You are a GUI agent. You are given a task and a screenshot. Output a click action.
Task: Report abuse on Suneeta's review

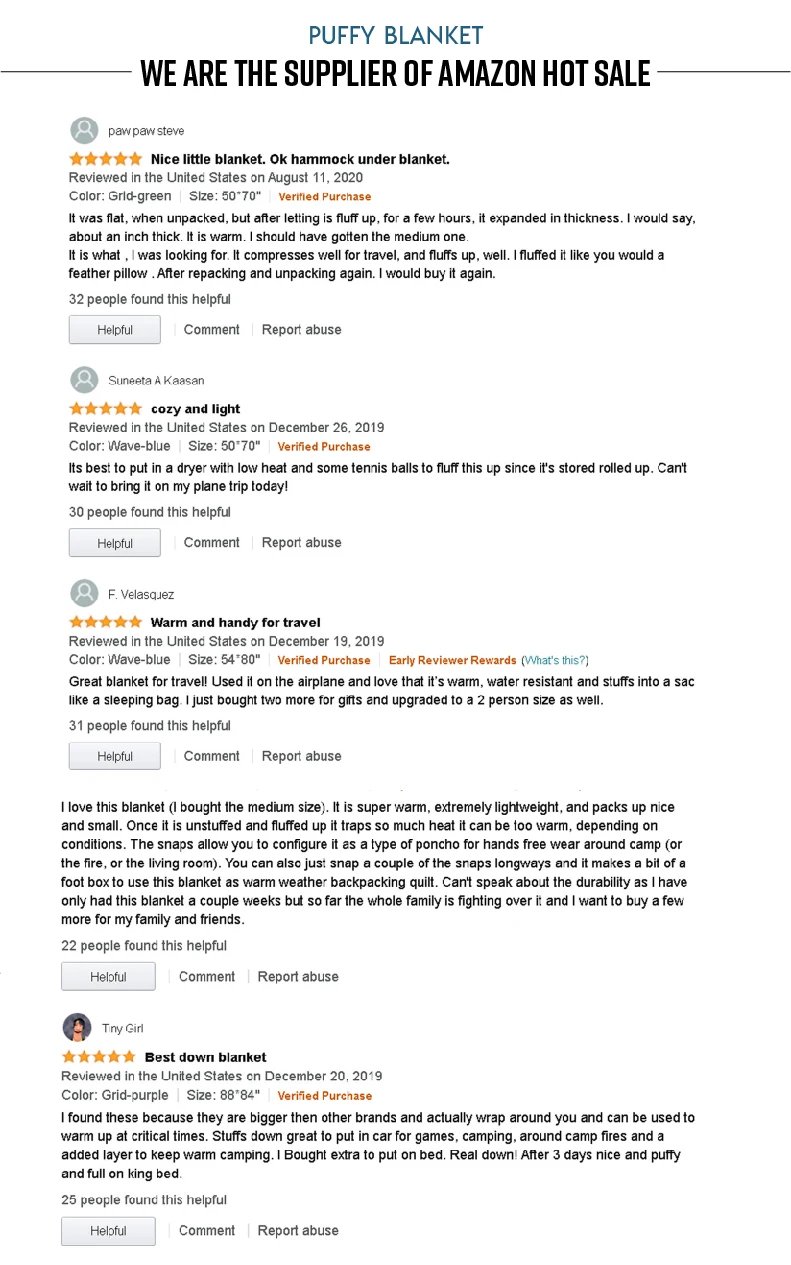pyautogui.click(x=301, y=543)
